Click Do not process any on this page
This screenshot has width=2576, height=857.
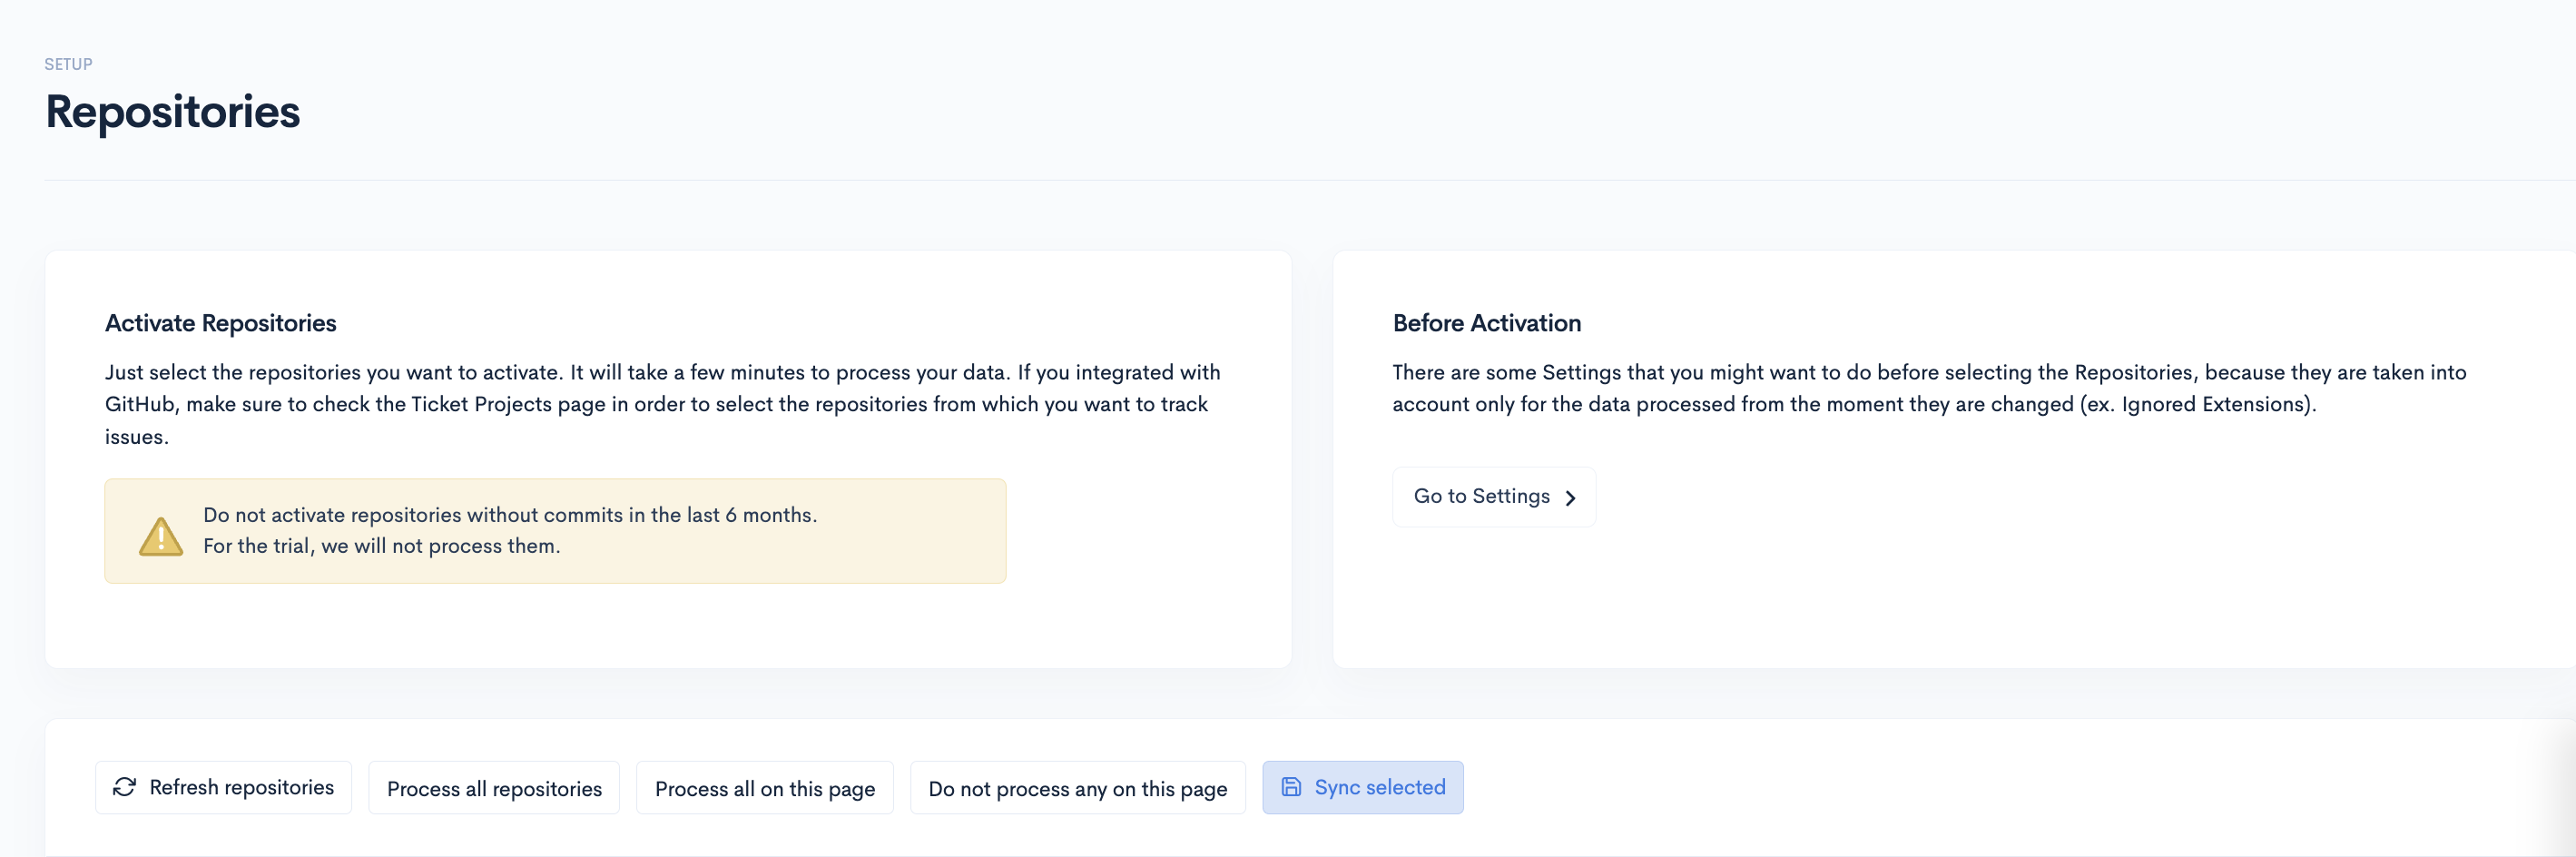coord(1078,788)
